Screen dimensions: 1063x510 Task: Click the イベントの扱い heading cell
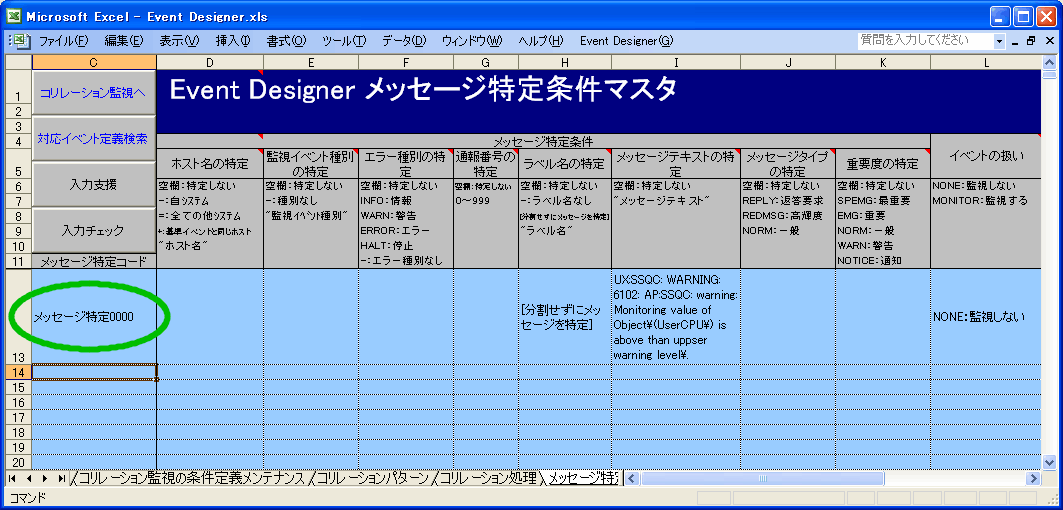coord(986,156)
